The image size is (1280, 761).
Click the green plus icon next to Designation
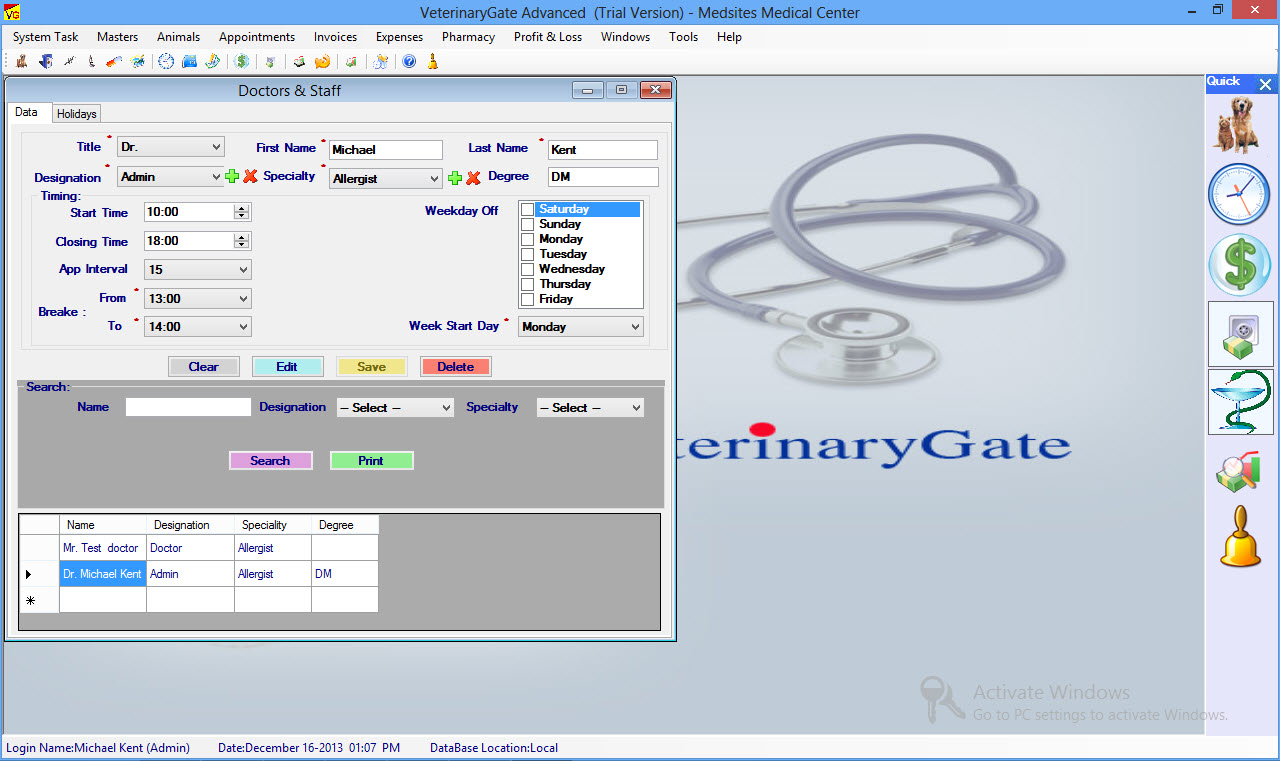[x=232, y=177]
